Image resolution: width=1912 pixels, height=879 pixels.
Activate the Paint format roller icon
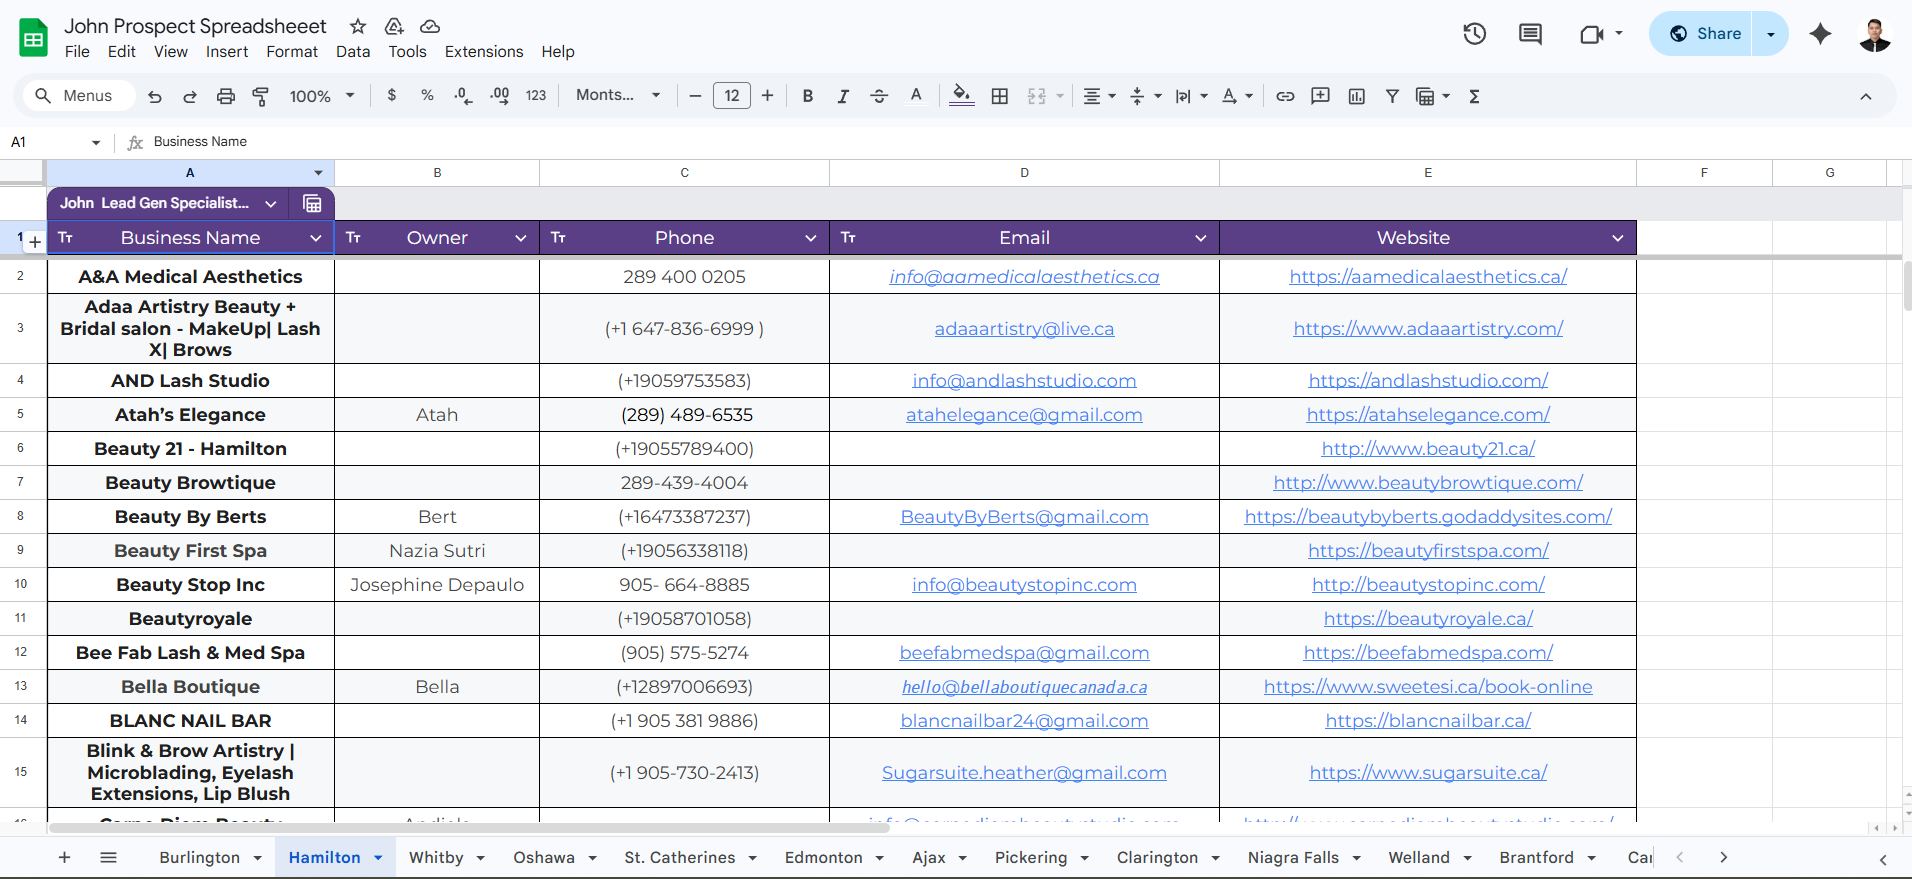(260, 96)
